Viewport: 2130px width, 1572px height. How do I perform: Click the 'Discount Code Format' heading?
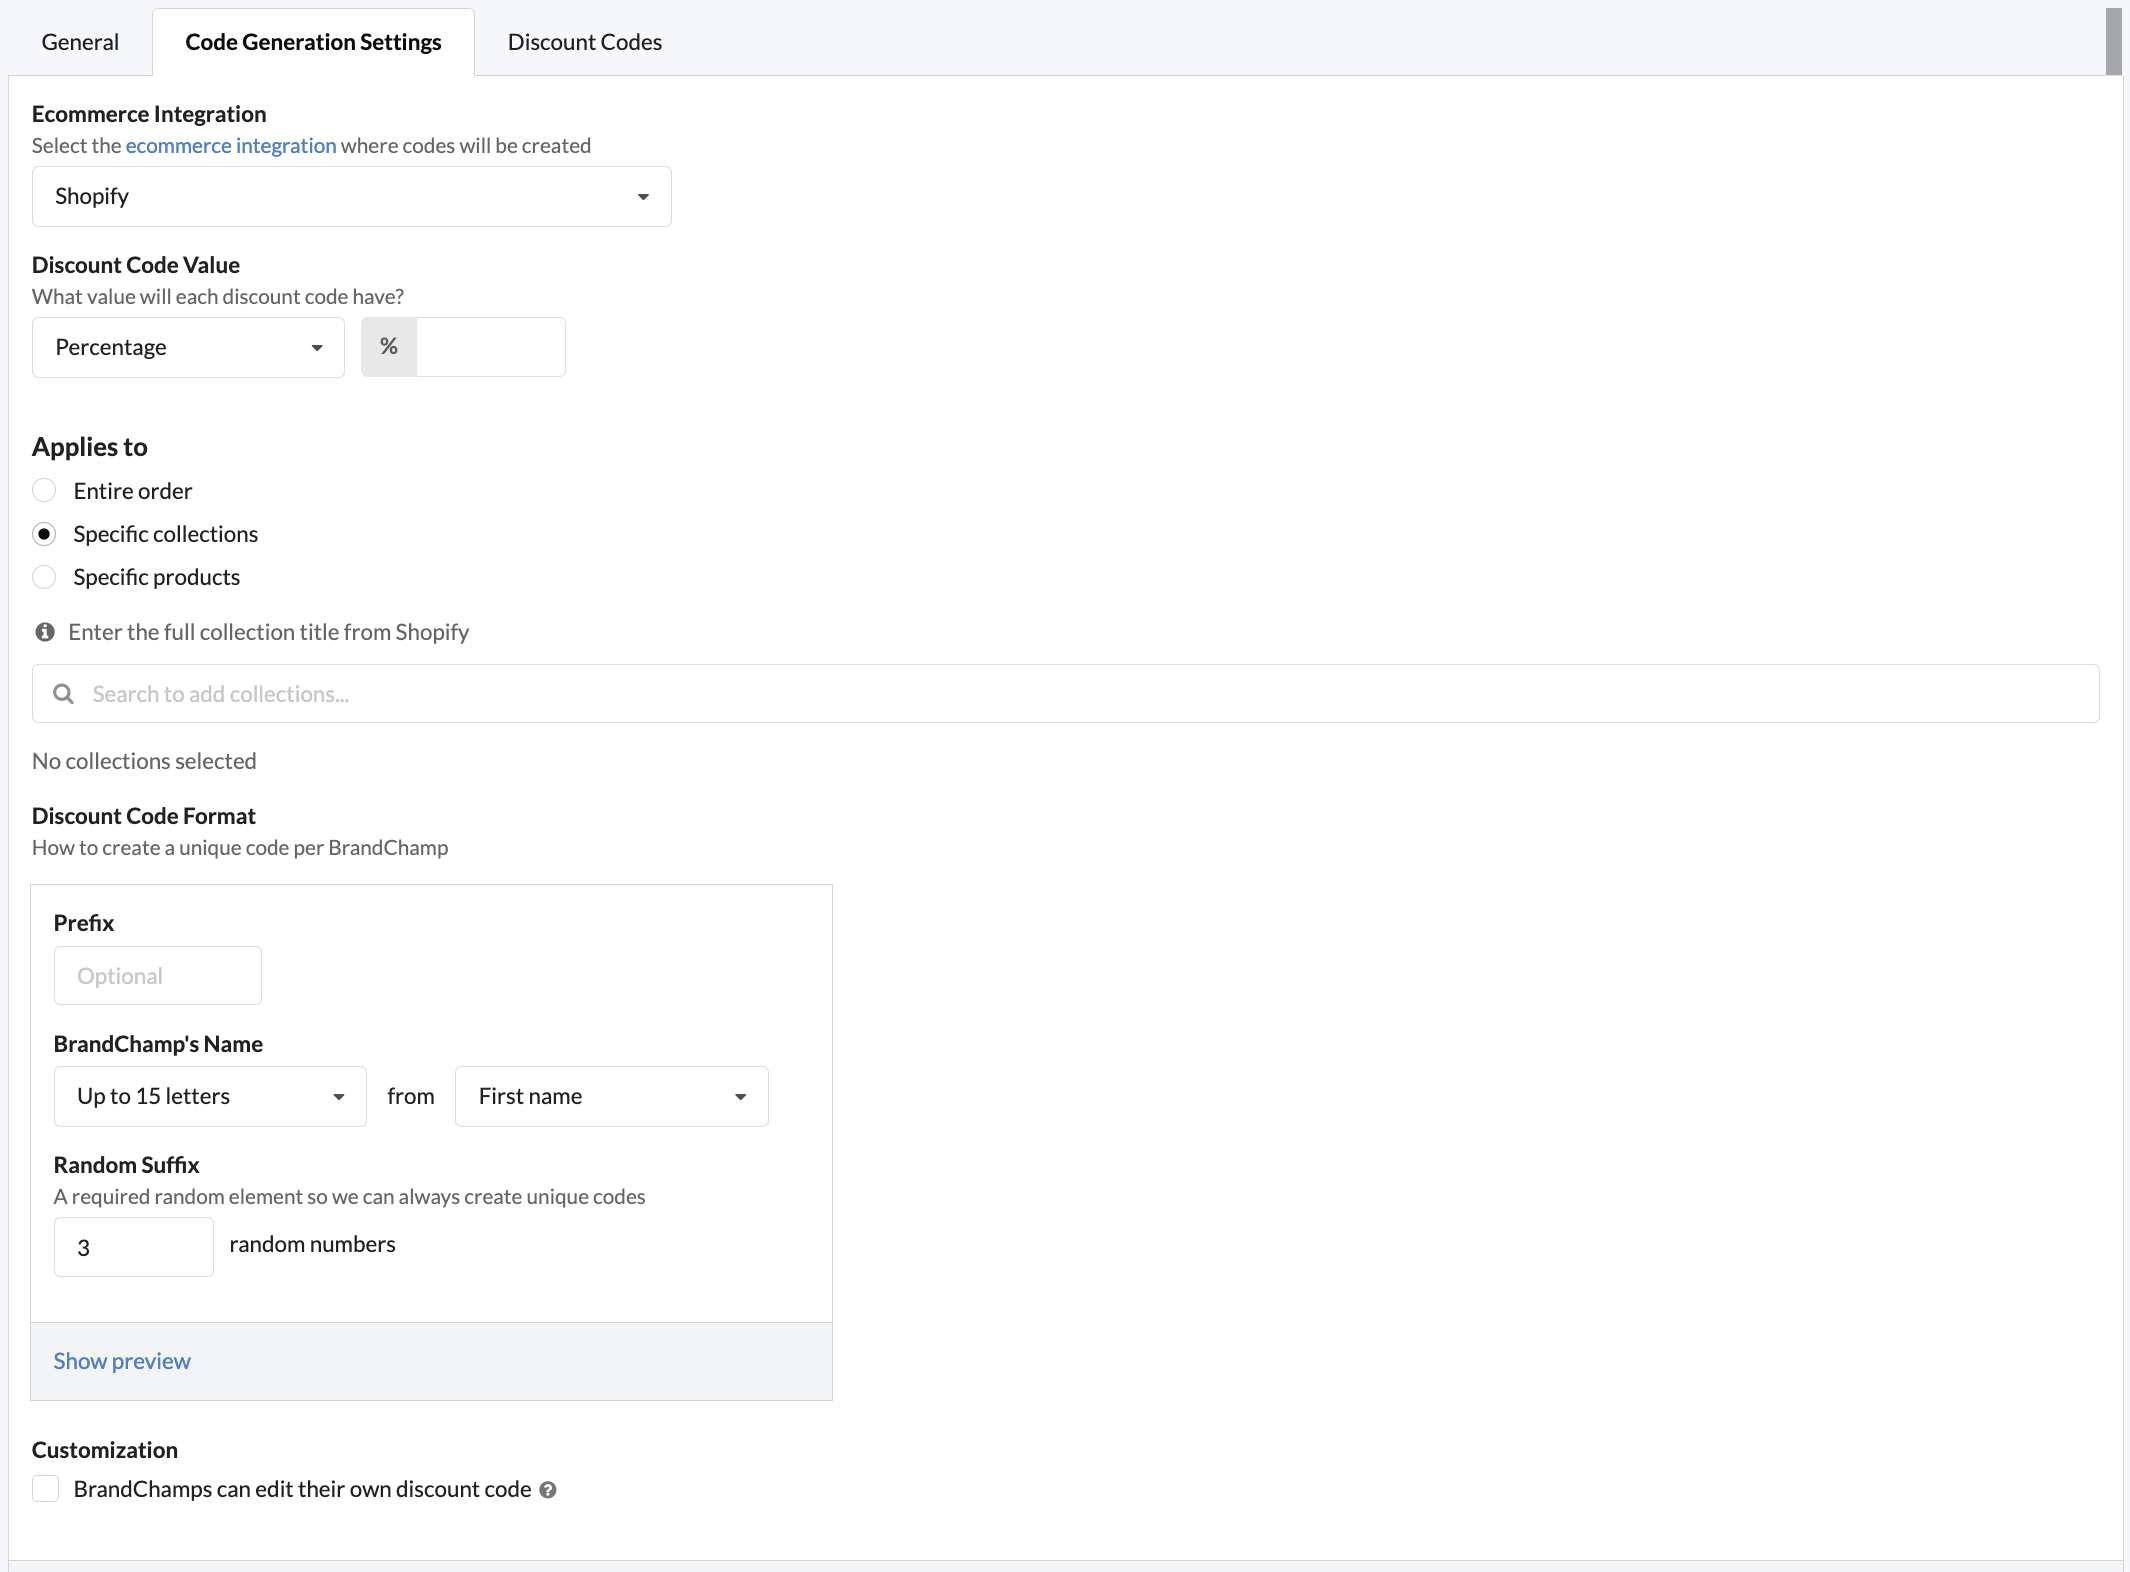coord(144,816)
